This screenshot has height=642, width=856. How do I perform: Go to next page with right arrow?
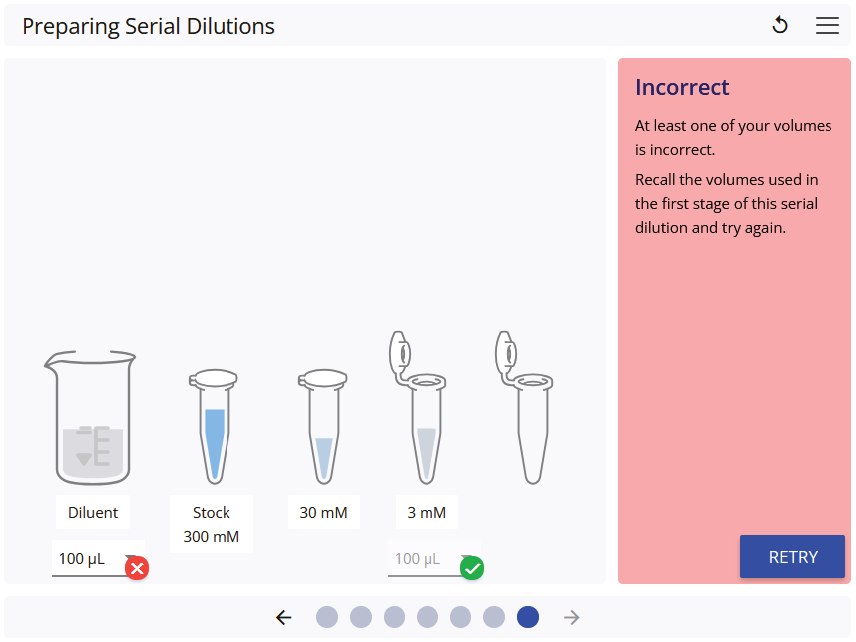tap(572, 617)
